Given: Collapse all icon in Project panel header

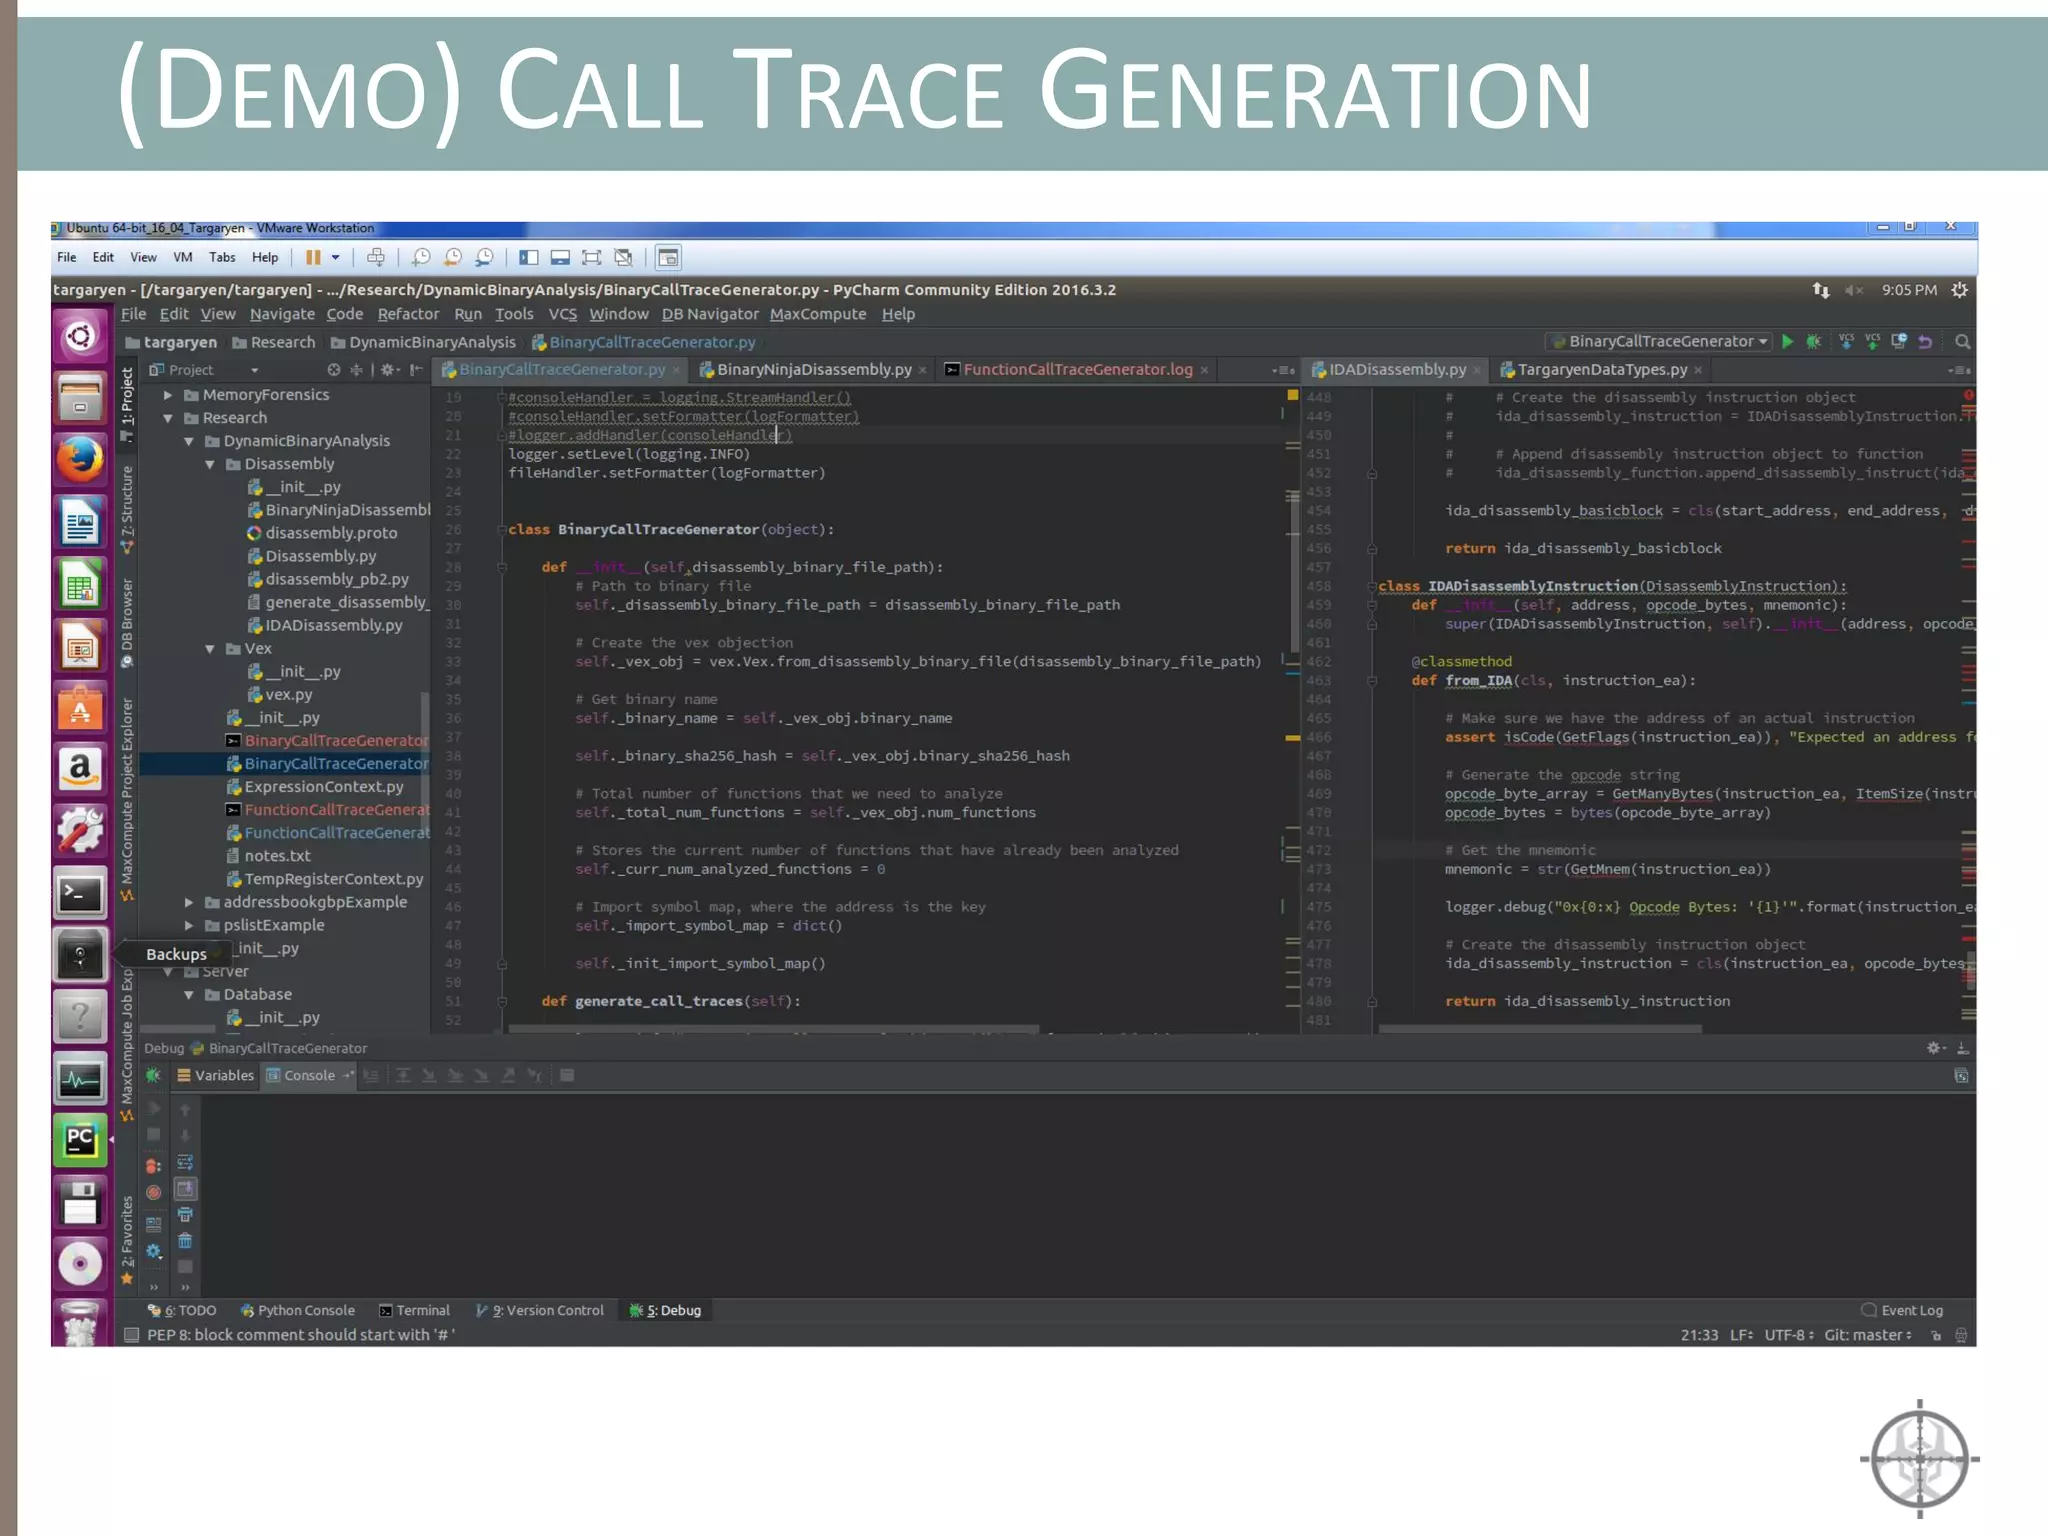Looking at the screenshot, I should [x=356, y=370].
